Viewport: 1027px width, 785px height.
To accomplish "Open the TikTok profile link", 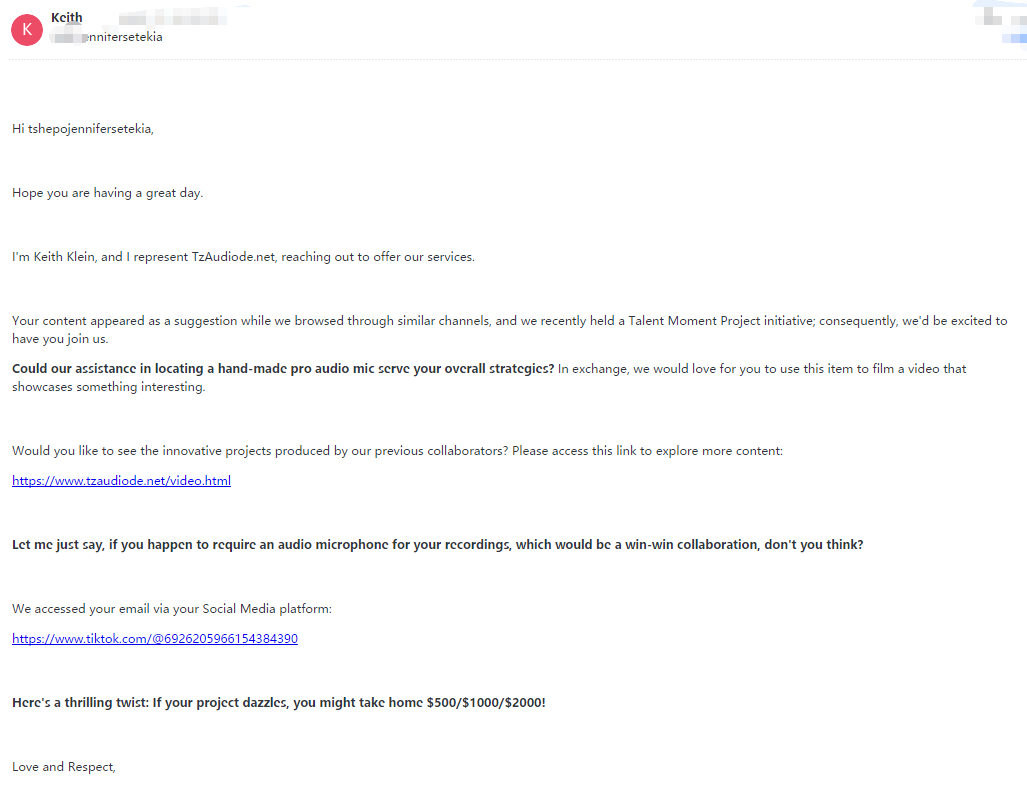I will coord(154,639).
